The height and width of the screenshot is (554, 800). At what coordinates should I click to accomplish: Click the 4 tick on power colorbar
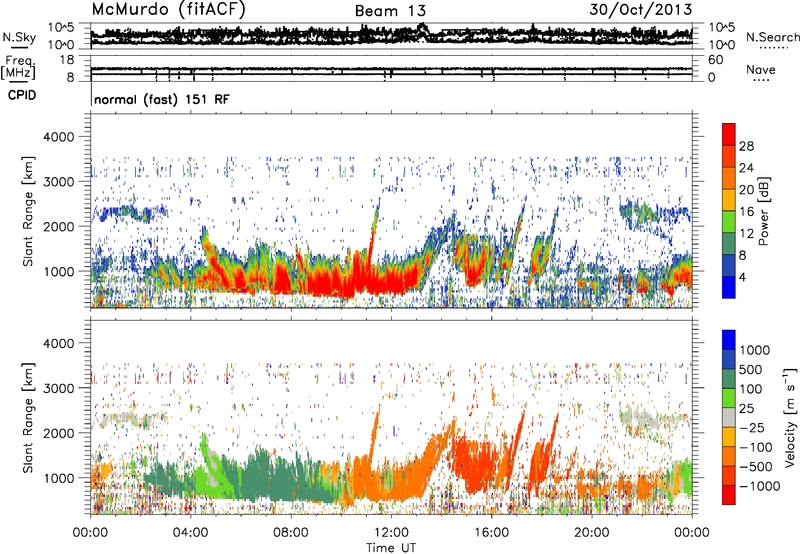(742, 277)
